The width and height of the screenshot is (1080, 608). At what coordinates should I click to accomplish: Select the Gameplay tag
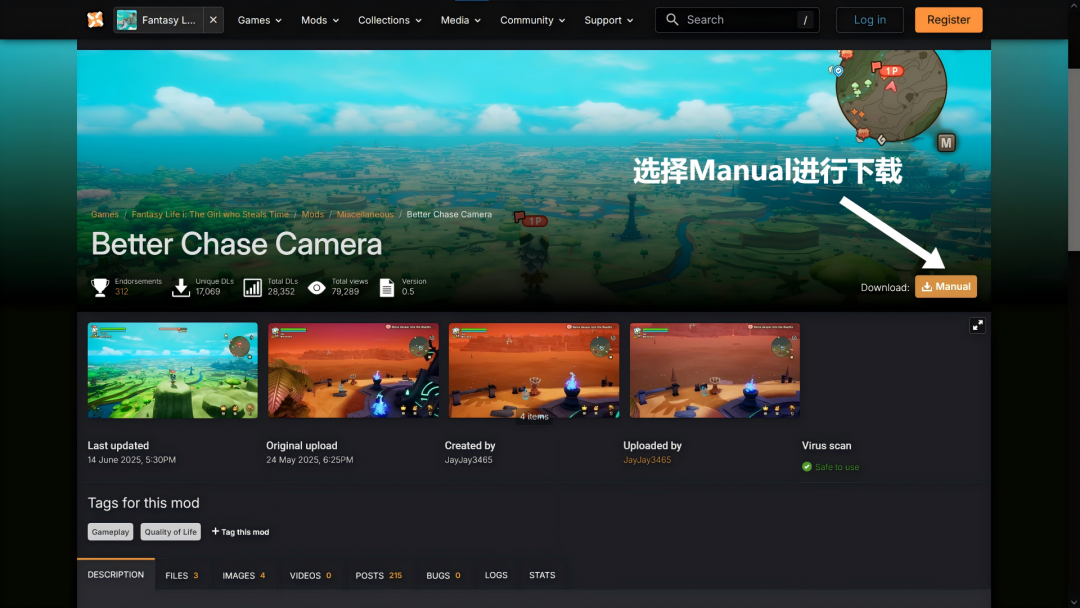[110, 532]
